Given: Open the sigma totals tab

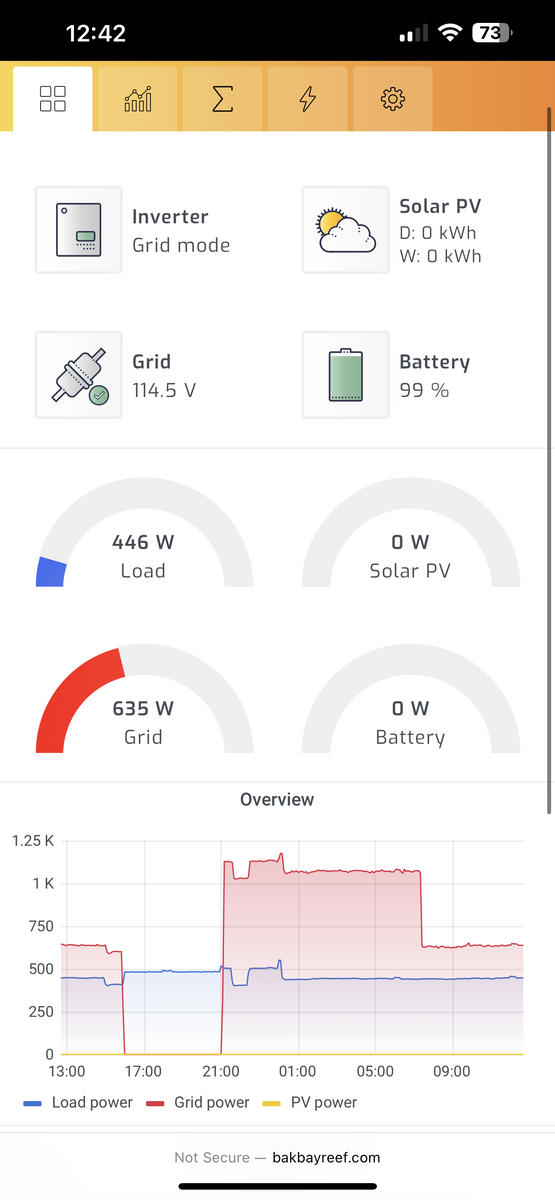Looking at the screenshot, I should coord(223,99).
